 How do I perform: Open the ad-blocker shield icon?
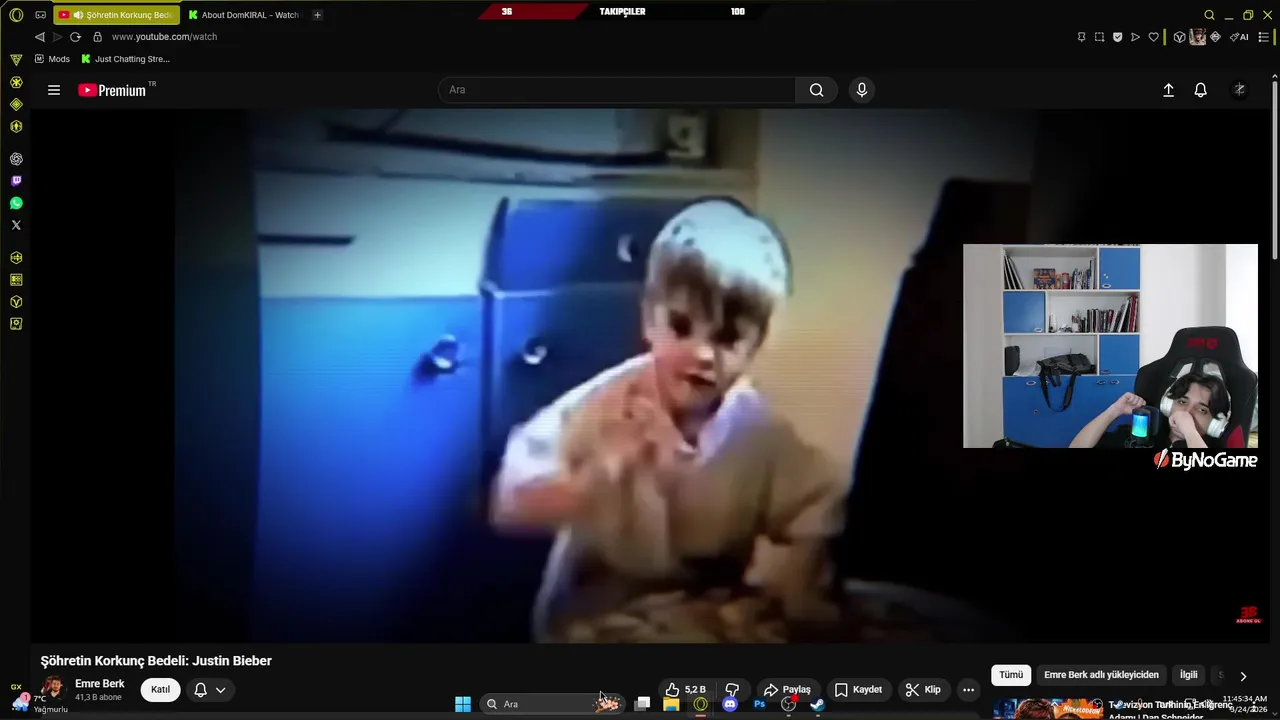[x=1117, y=37]
